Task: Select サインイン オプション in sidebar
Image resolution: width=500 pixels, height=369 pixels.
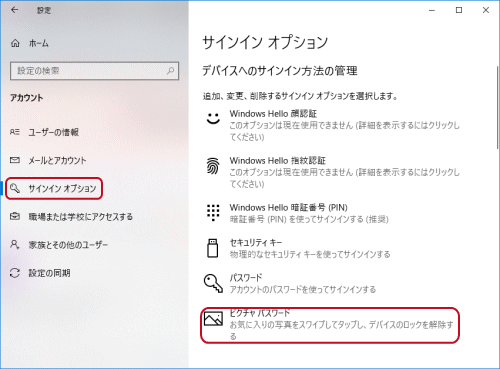Action: coord(54,188)
